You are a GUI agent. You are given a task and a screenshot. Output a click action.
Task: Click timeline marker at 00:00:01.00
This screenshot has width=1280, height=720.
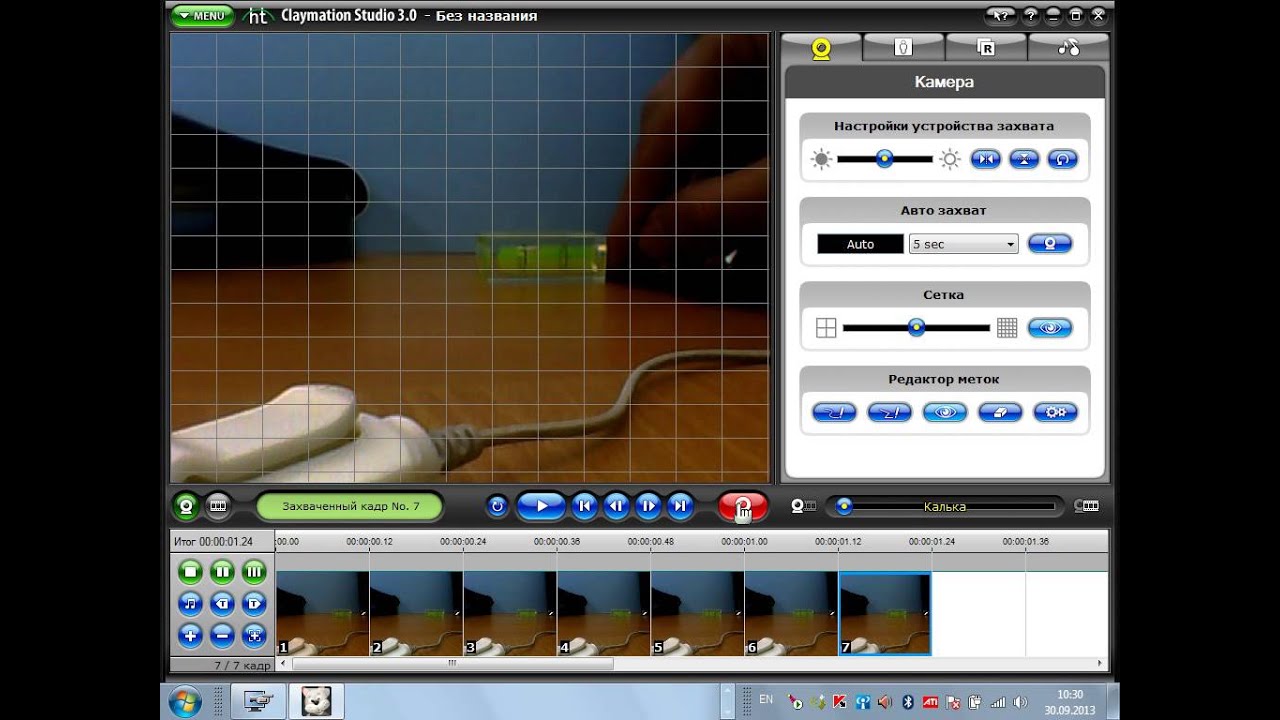click(746, 542)
